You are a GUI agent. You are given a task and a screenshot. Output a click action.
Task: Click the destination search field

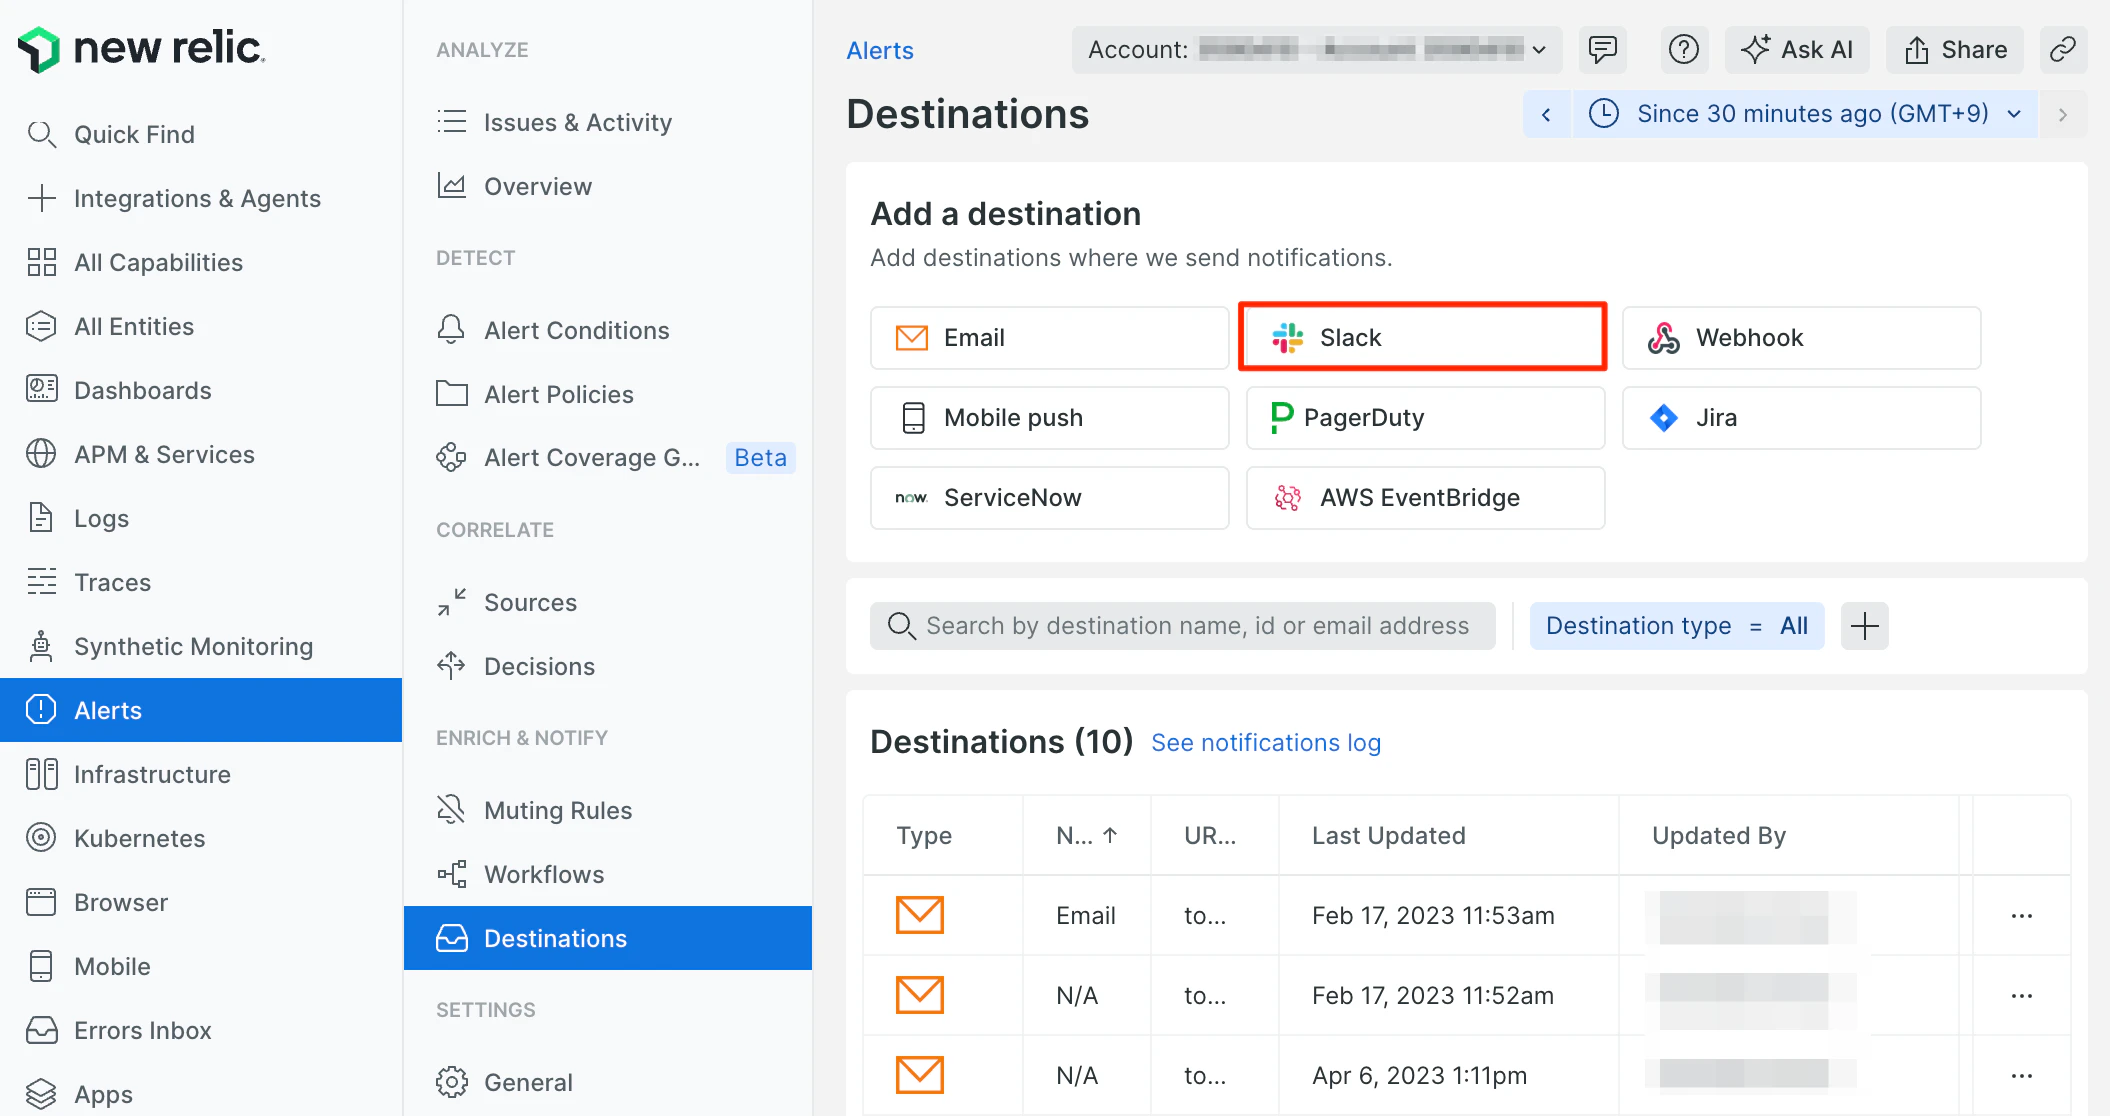coord(1183,626)
